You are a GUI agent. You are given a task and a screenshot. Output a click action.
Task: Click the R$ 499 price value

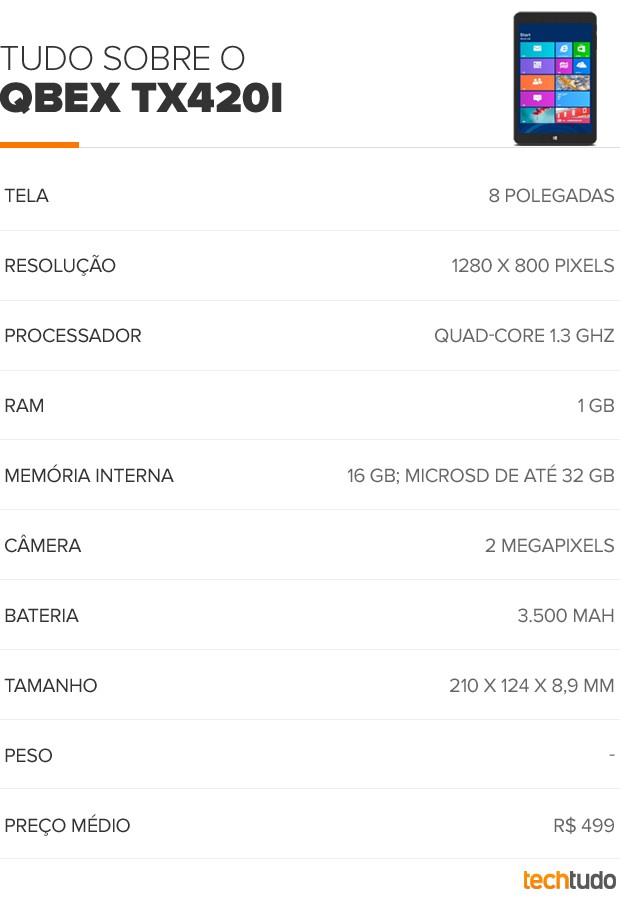[584, 825]
